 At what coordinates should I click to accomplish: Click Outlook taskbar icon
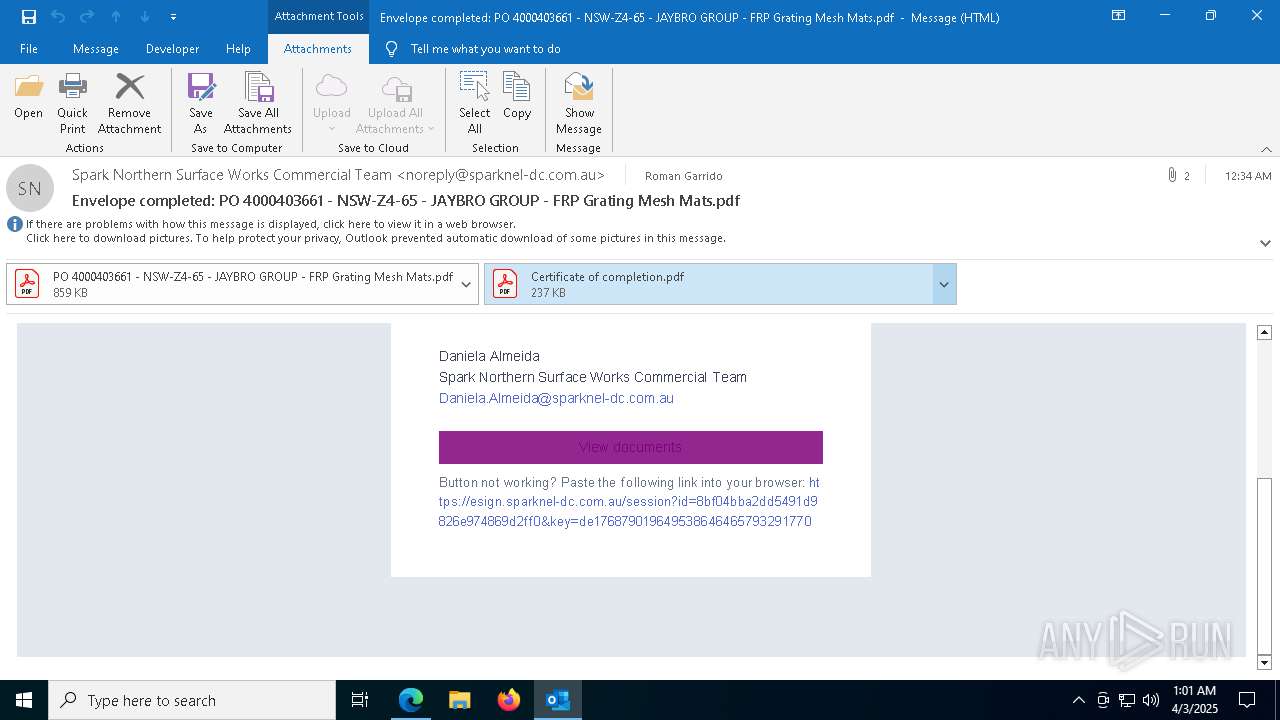[x=558, y=700]
